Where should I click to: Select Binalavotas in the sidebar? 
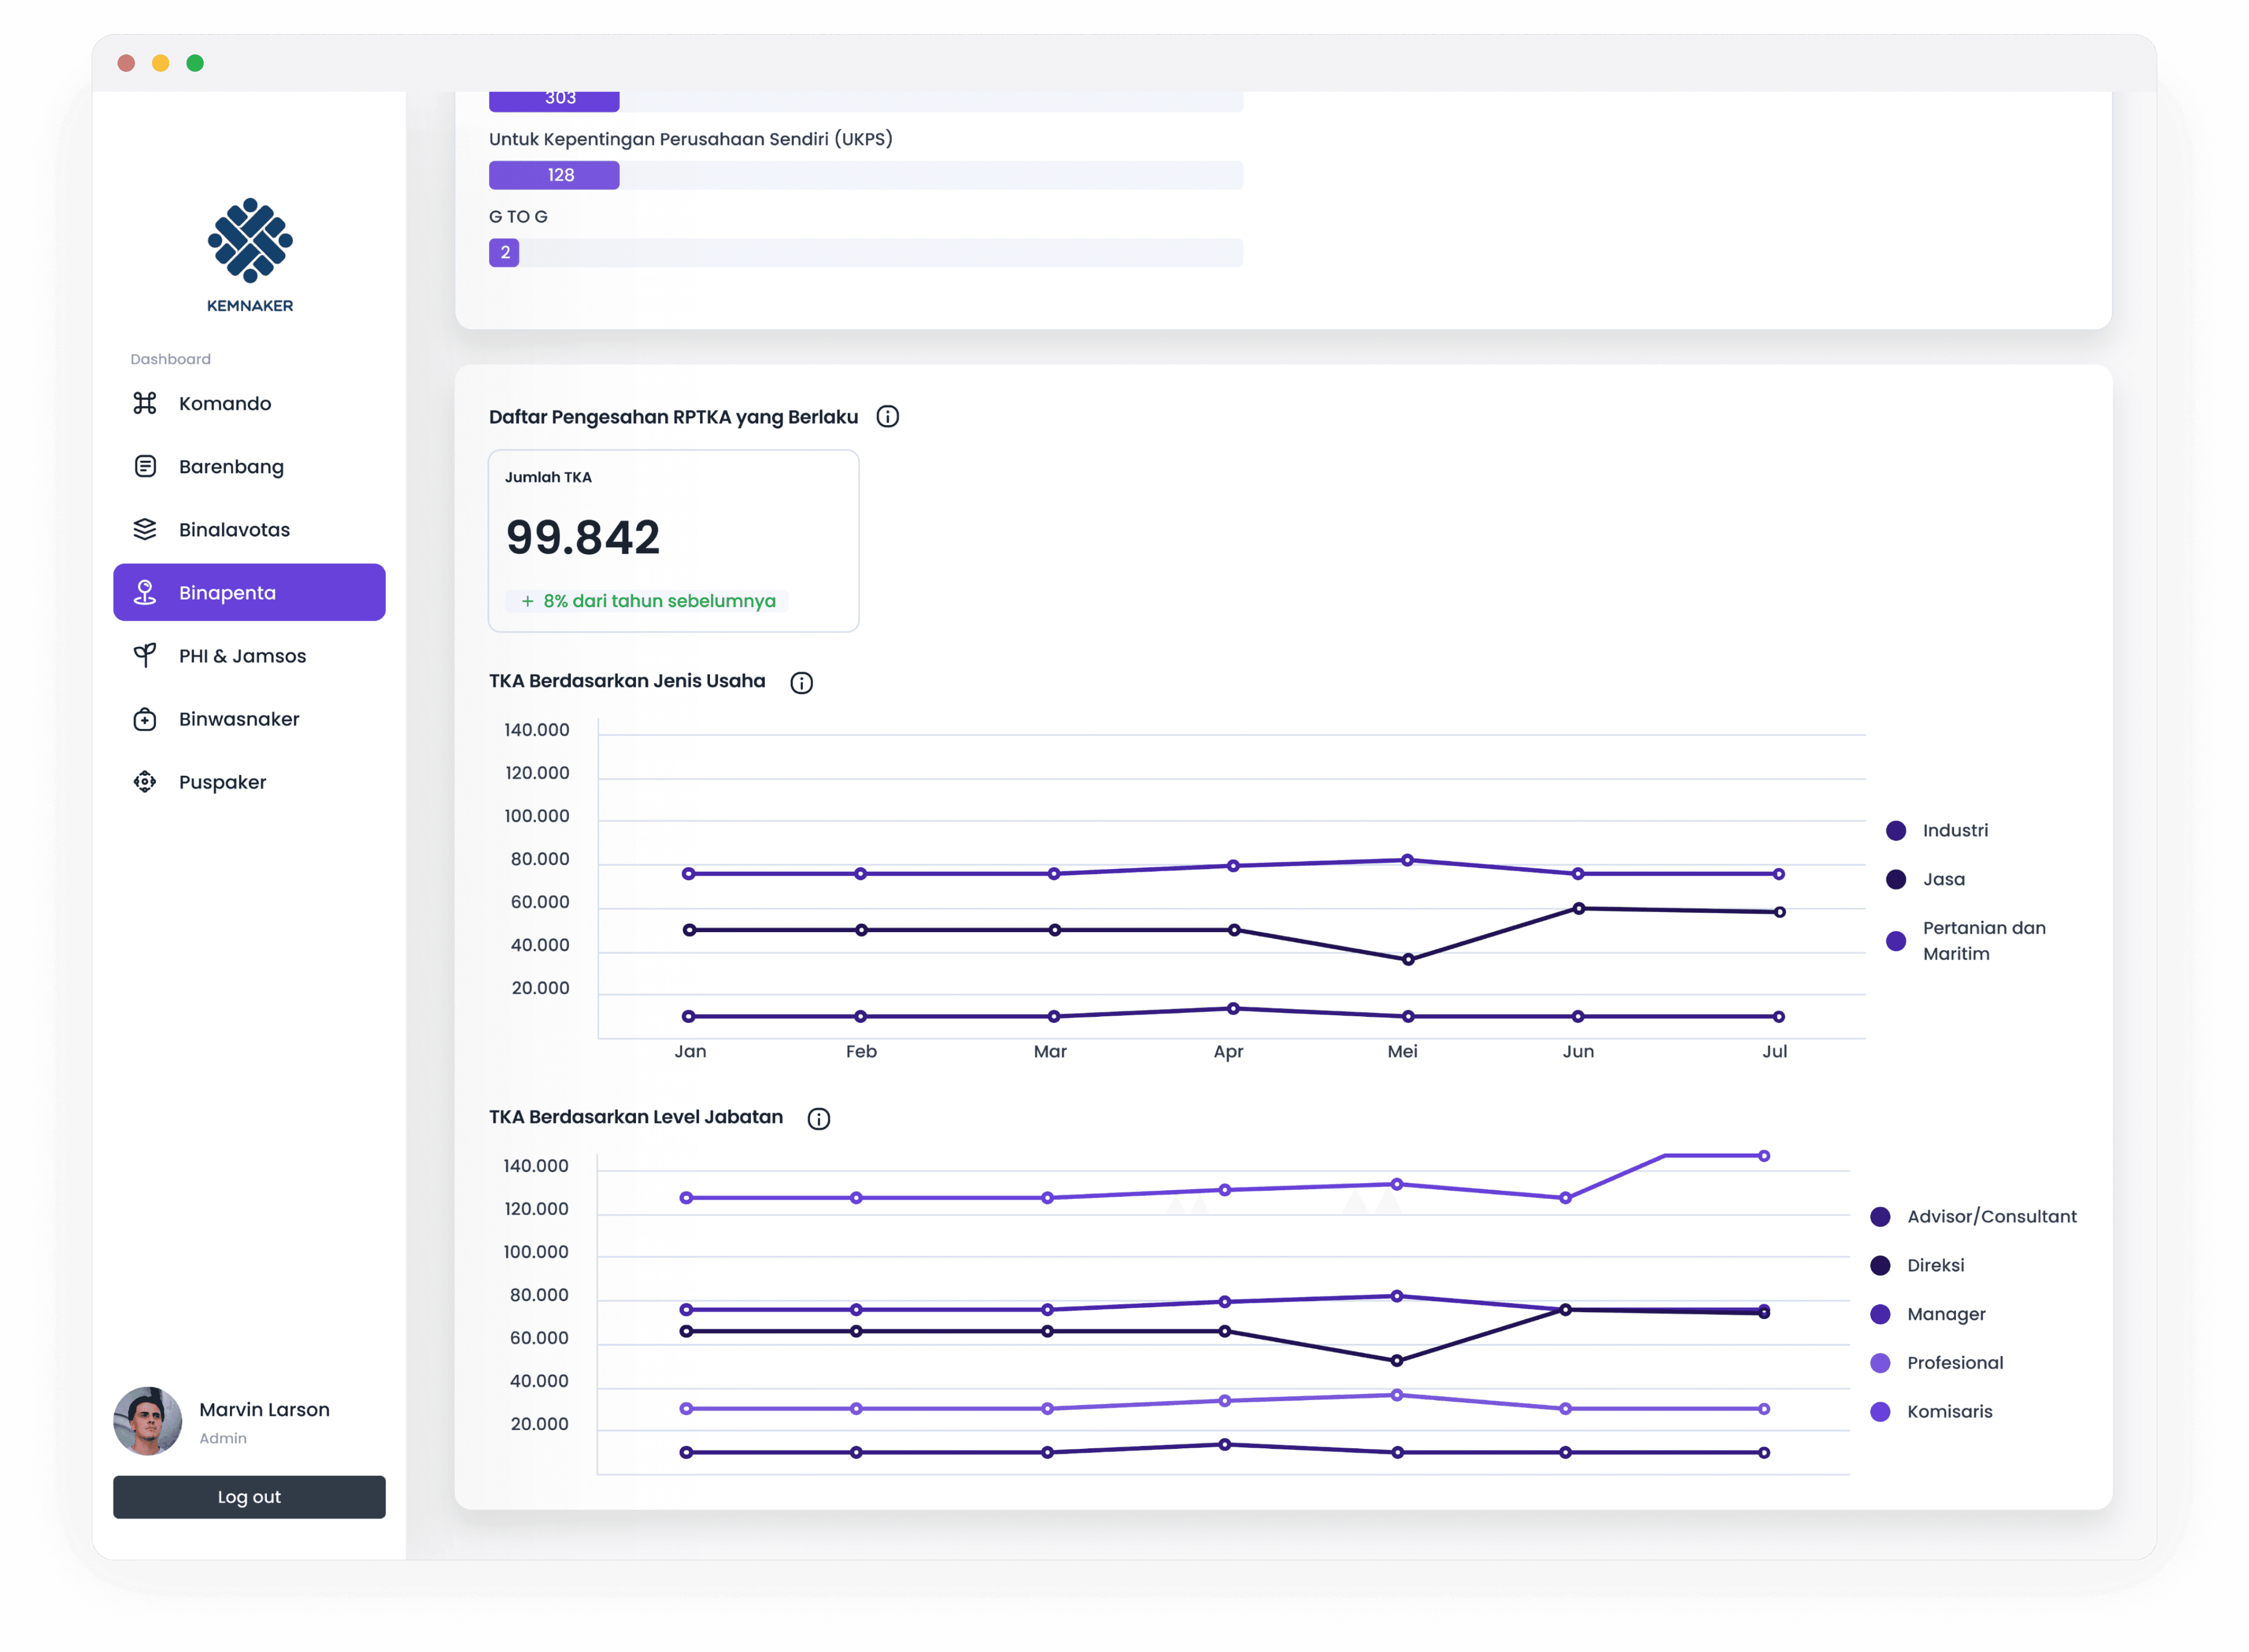249,529
